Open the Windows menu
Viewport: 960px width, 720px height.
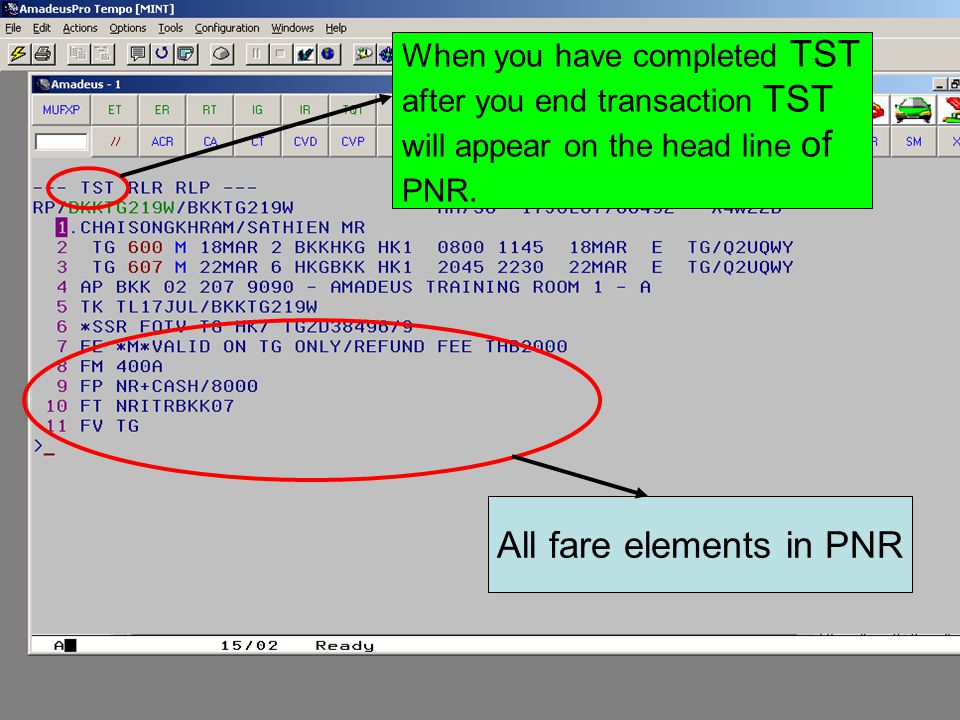pos(292,28)
